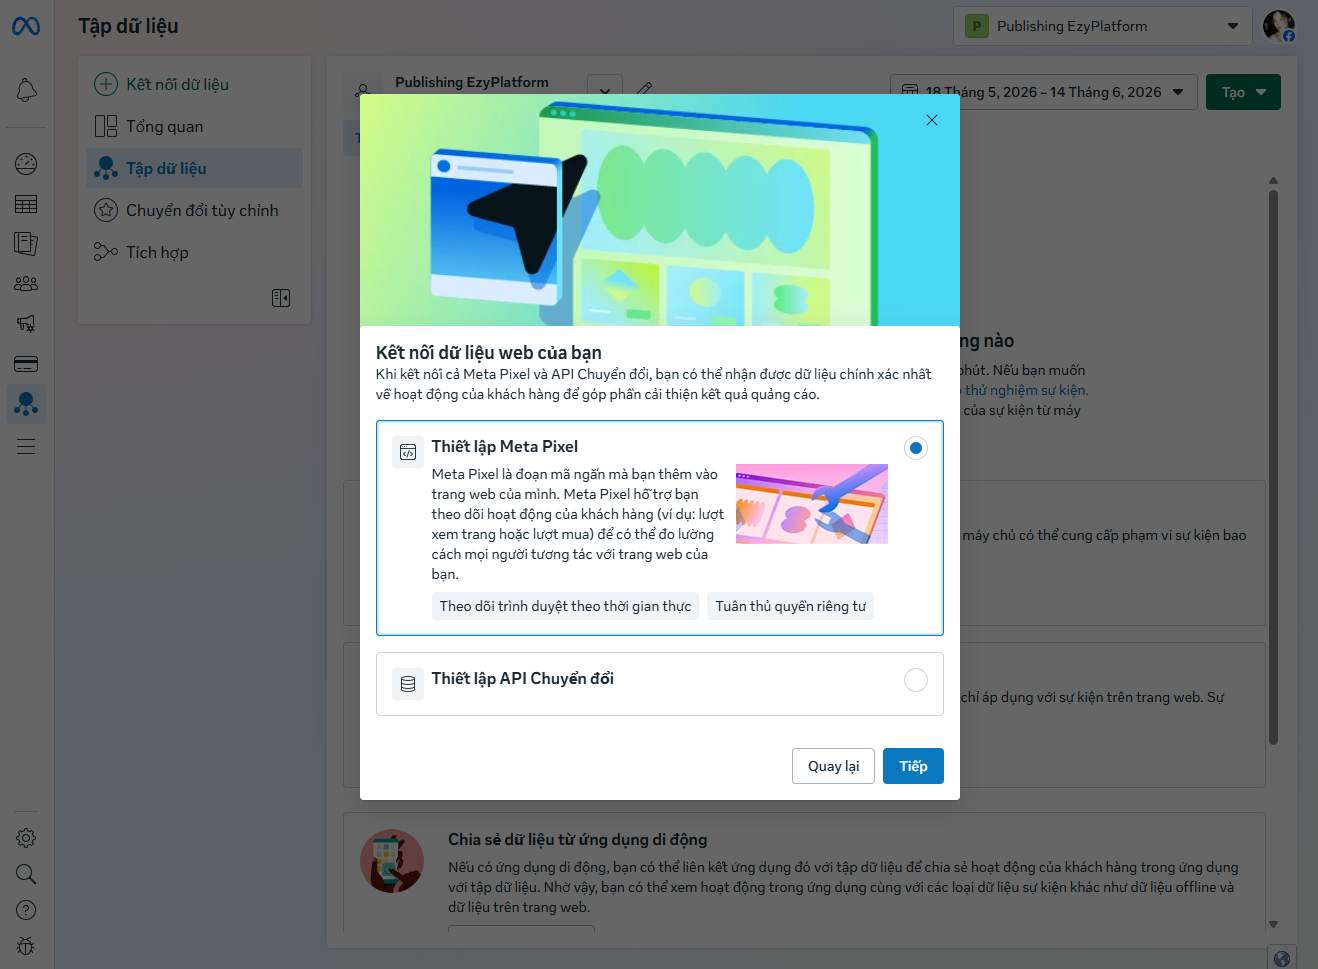Click the Quay lại button
This screenshot has height=969, width=1318.
(x=833, y=766)
